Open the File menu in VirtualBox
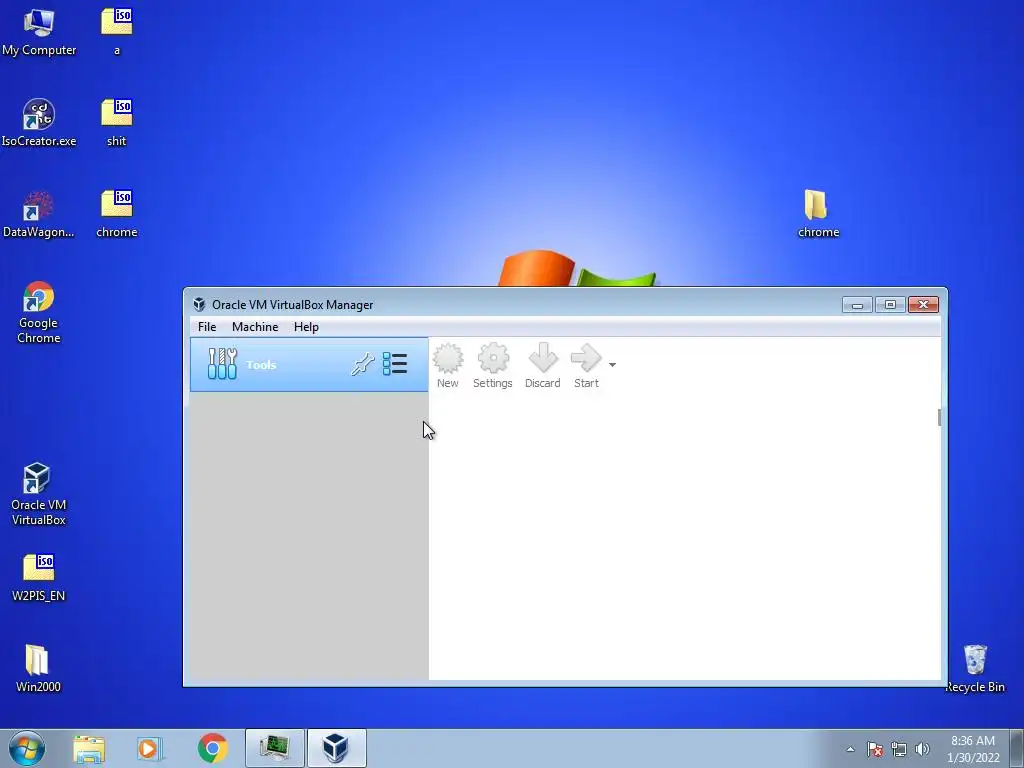The width and height of the screenshot is (1024, 768). [207, 327]
